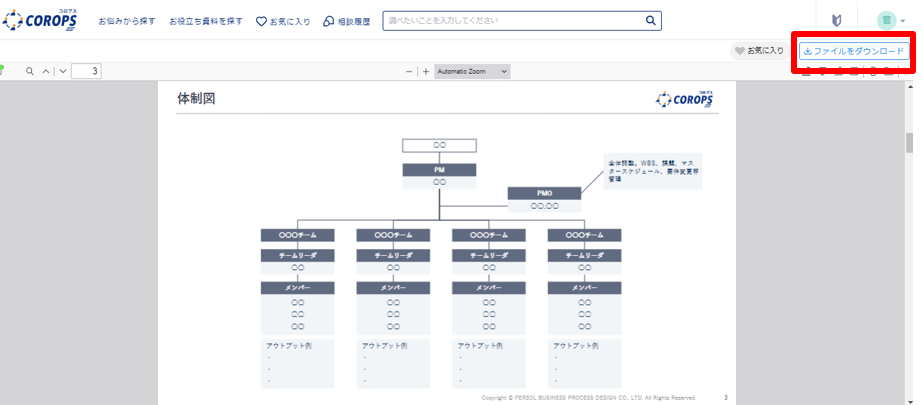Click the vertical scrollbar thumb on right
The width and height of the screenshot is (922, 405).
[909, 142]
